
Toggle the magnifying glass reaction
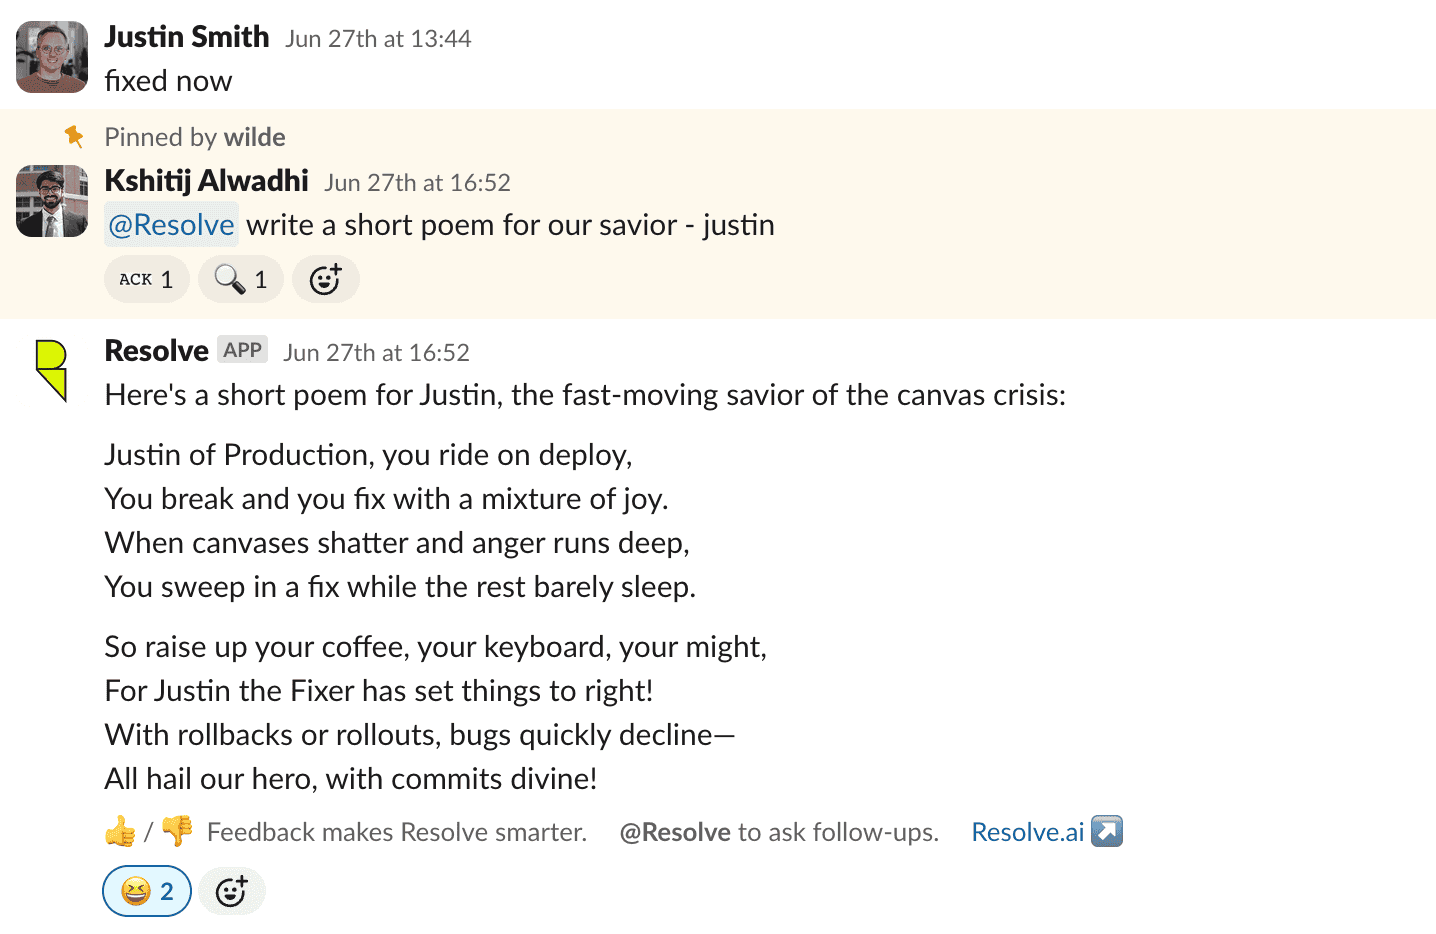tap(241, 279)
